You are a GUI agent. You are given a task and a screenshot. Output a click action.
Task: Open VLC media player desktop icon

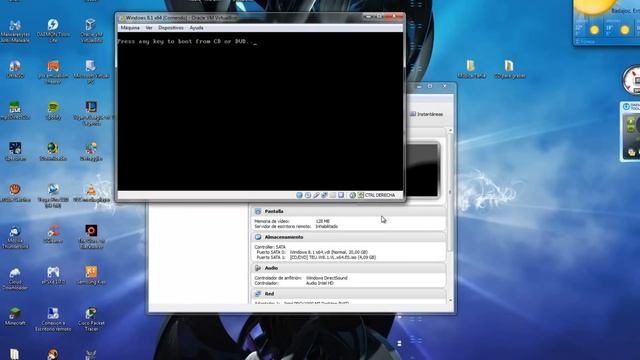[91, 193]
